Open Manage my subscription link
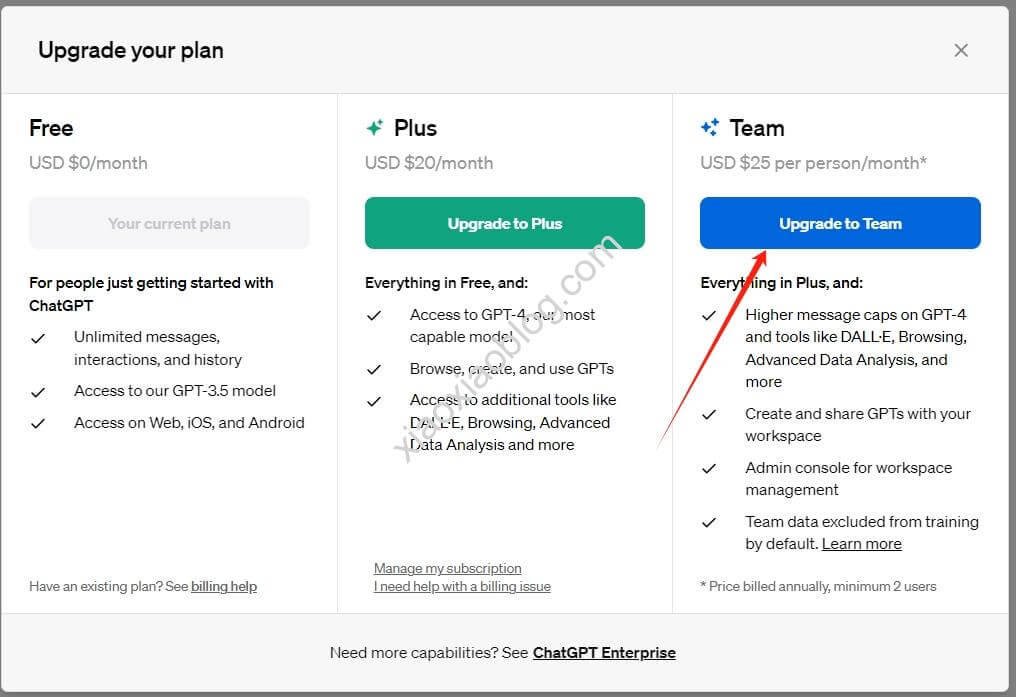This screenshot has height=697, width=1016. (447, 568)
